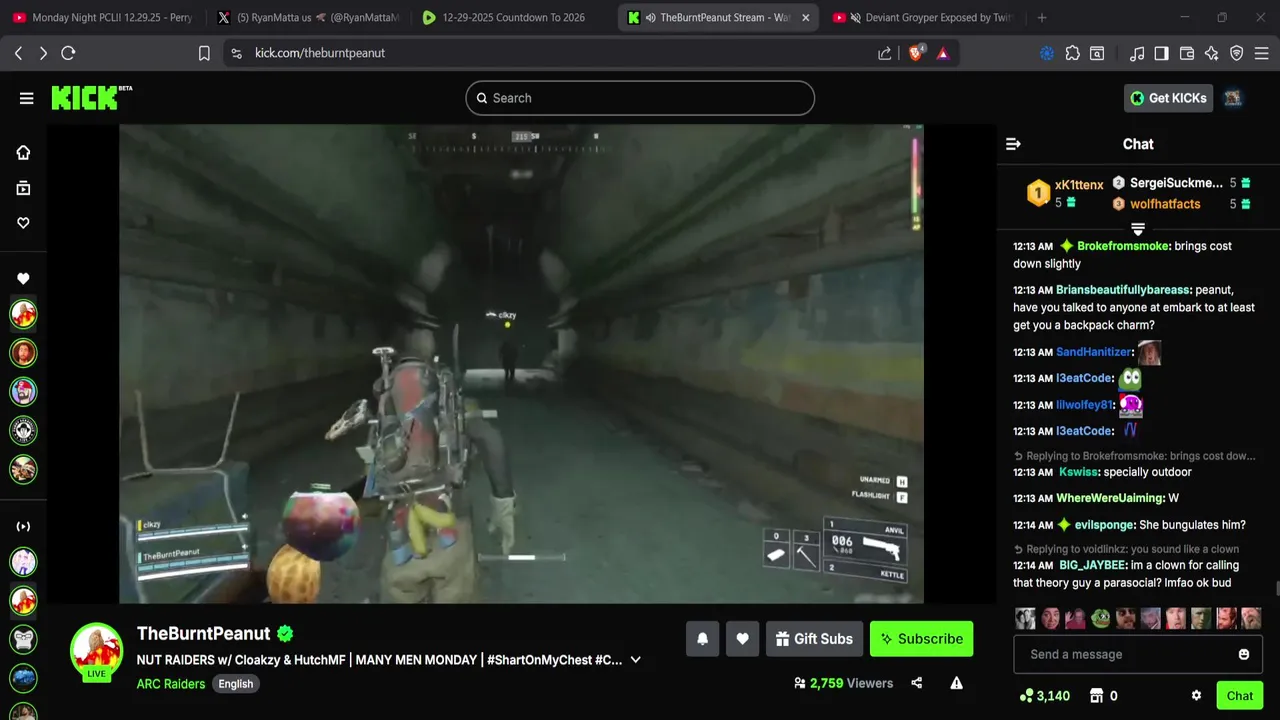This screenshot has width=1280, height=720.
Task: Click username evilsponge in chat
Action: [x=1105, y=525]
